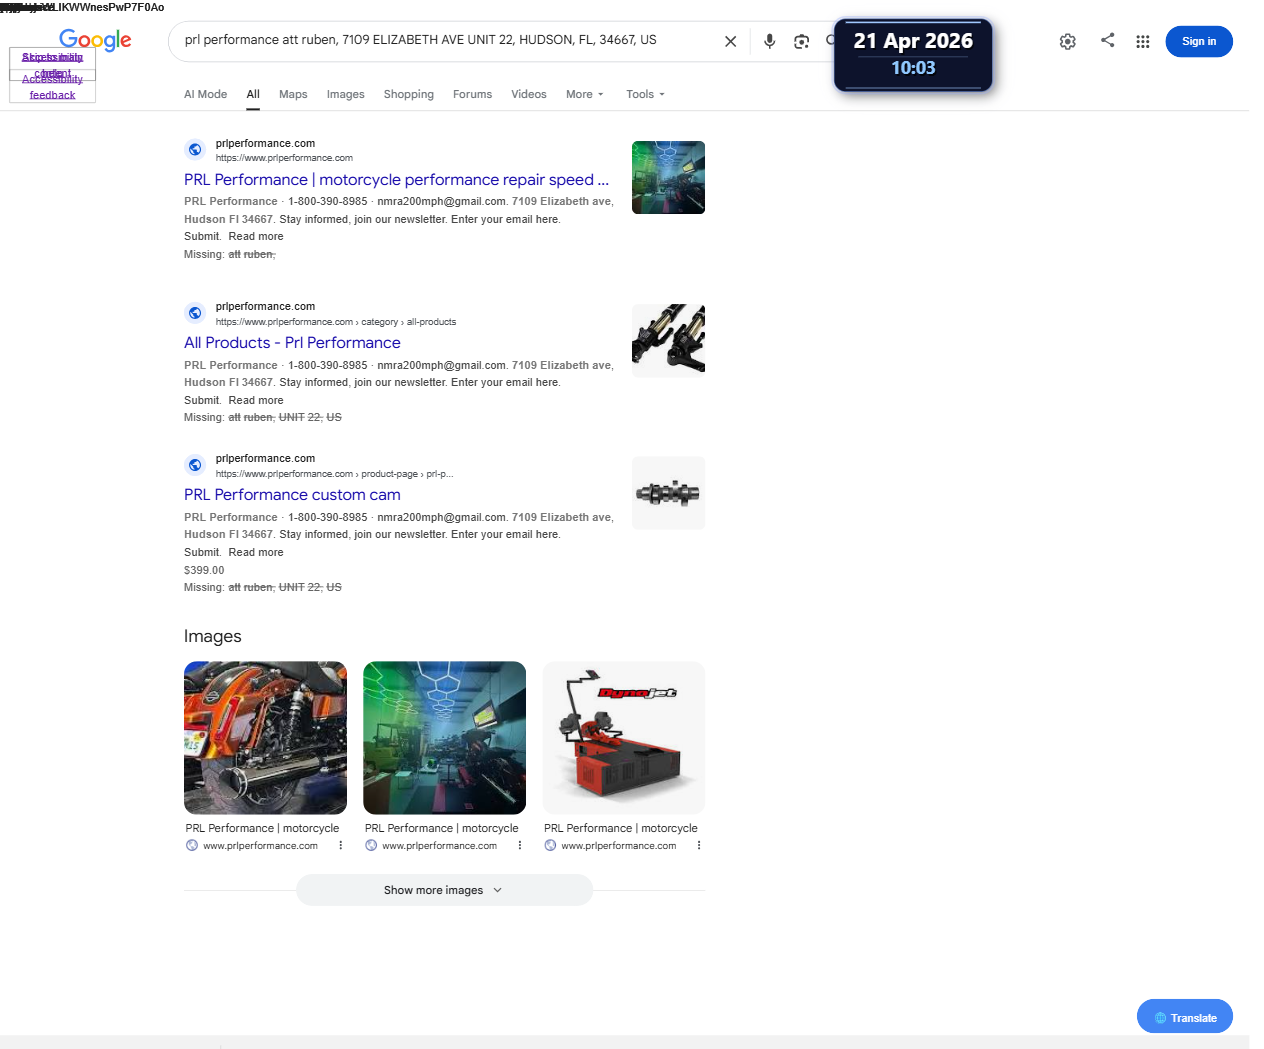Click the share icon in header

coord(1108,40)
